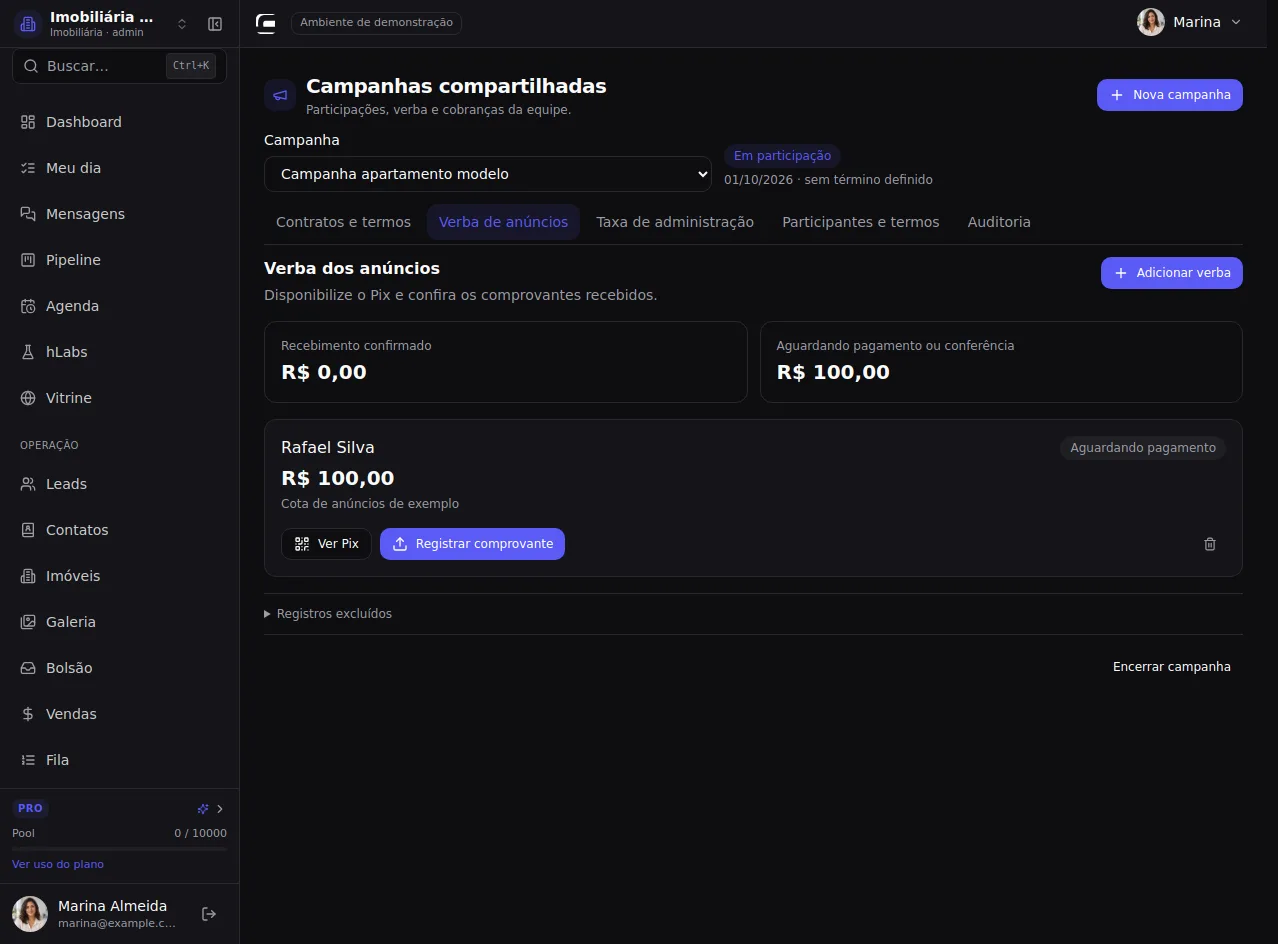Click Marina Almeida's sidebar profile photo

(x=30, y=914)
